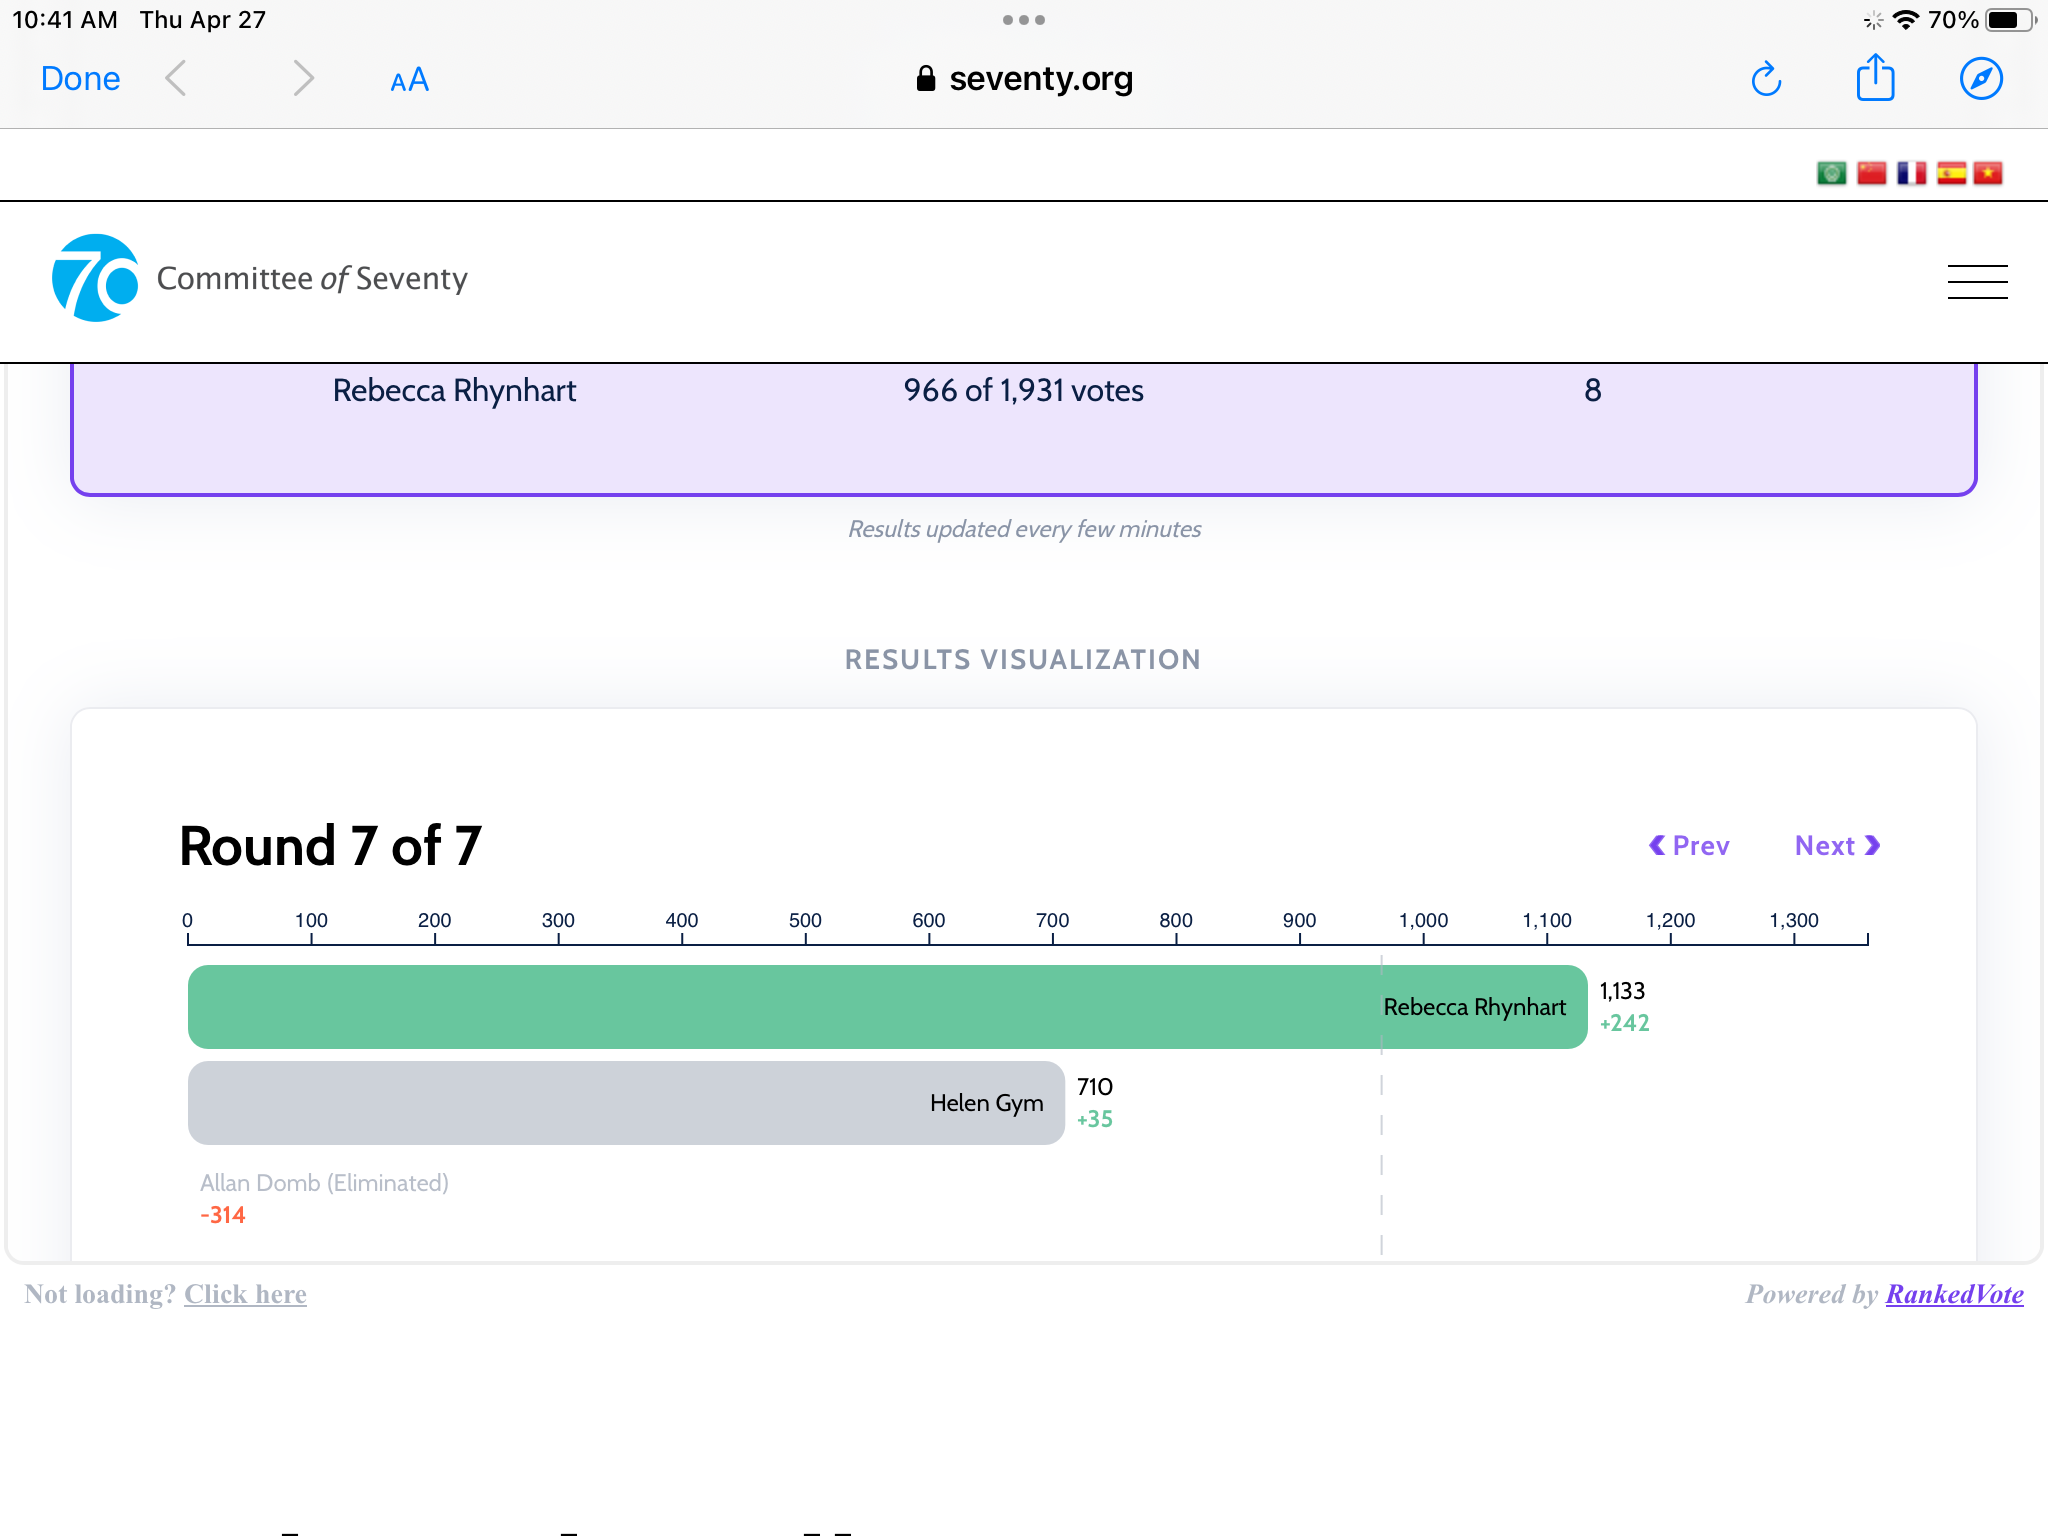
Task: Select the Chinese language flag
Action: [x=1871, y=173]
